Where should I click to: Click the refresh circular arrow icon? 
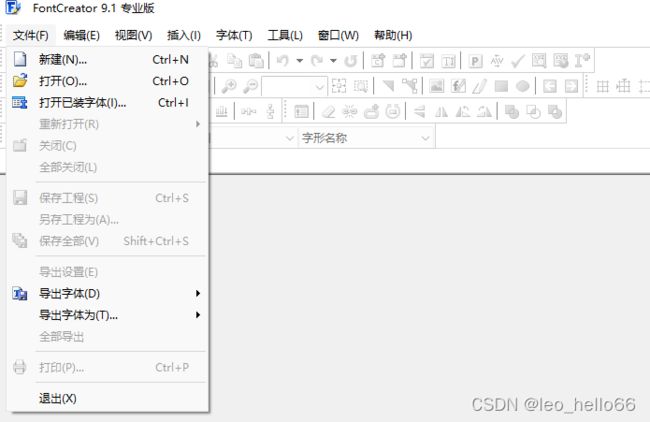(x=351, y=61)
